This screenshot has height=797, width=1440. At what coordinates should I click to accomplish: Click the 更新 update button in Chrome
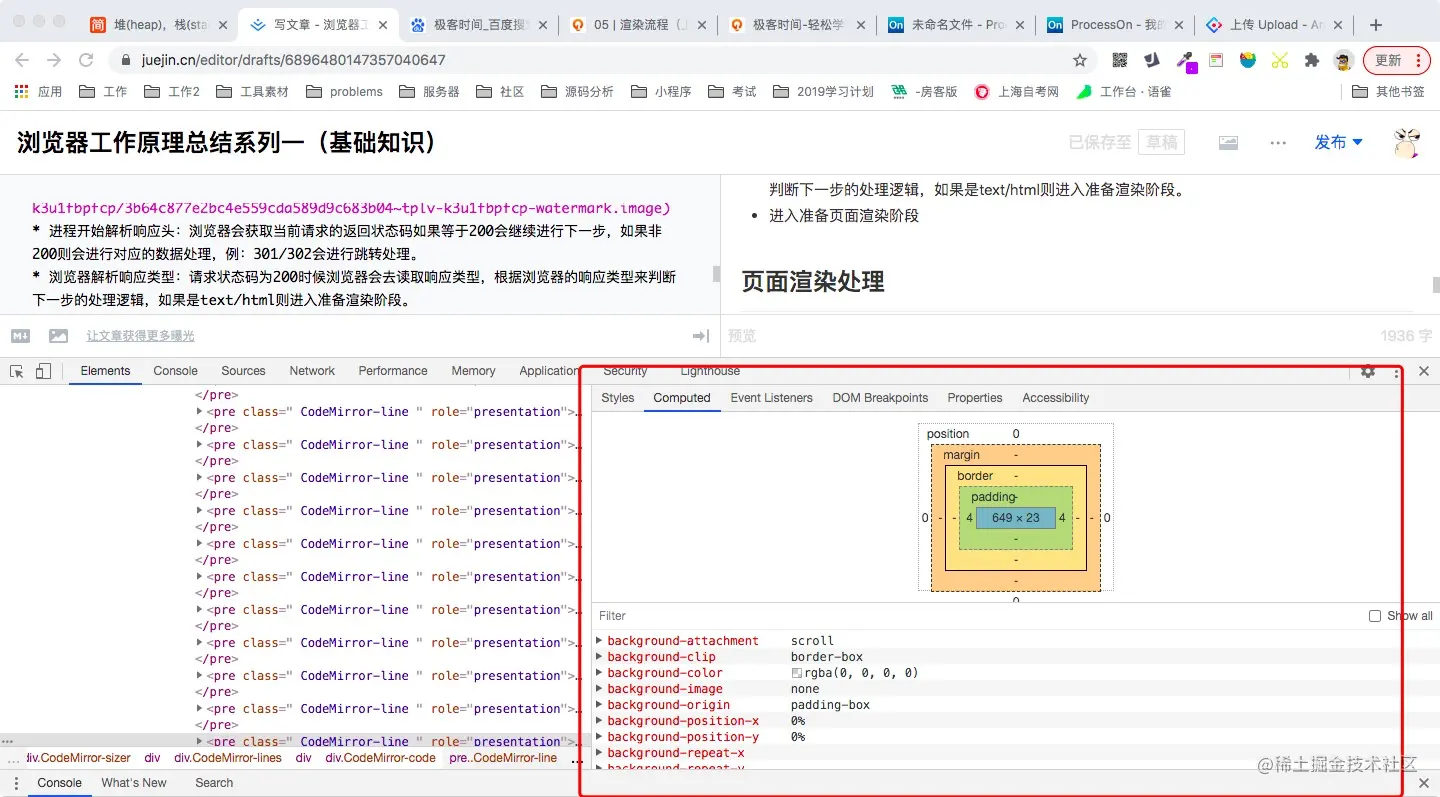click(x=1398, y=60)
